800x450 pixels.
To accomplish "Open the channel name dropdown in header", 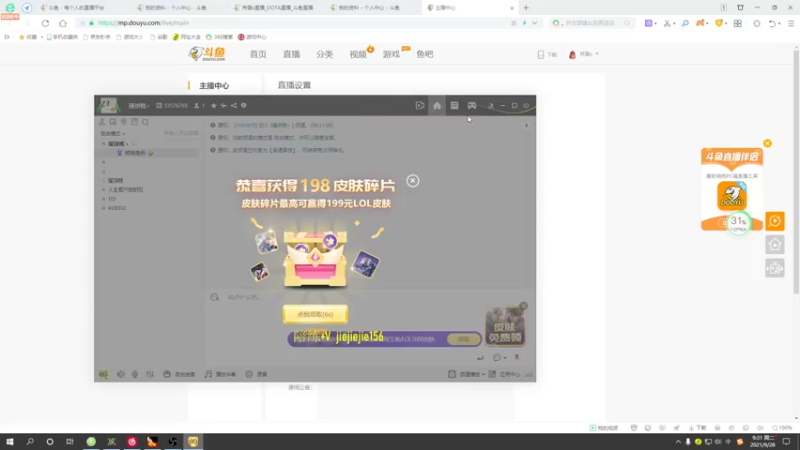I will pos(138,106).
